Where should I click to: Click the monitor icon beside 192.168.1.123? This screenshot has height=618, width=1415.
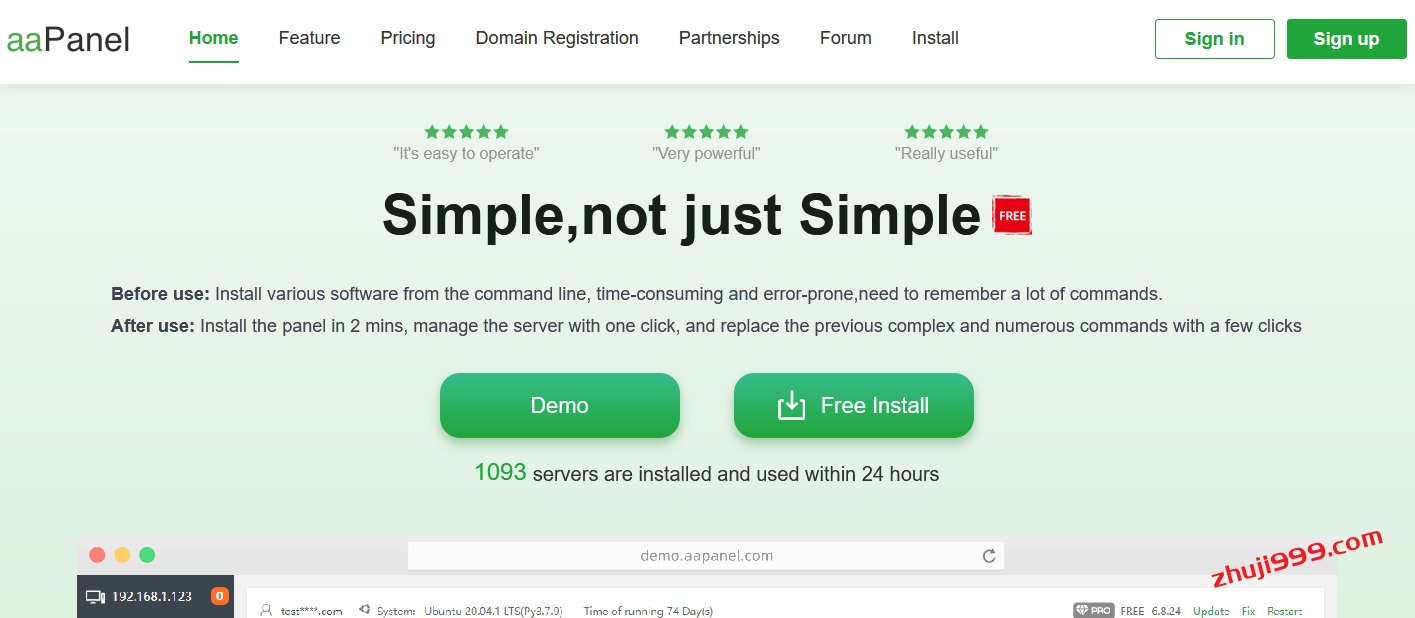[95, 597]
